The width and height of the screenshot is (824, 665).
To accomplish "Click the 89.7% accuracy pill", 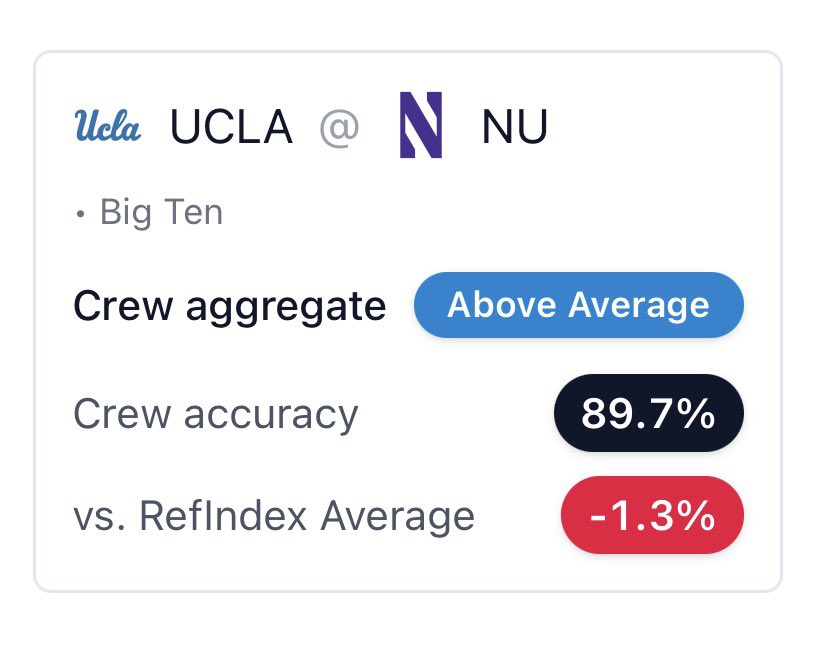I will point(648,413).
